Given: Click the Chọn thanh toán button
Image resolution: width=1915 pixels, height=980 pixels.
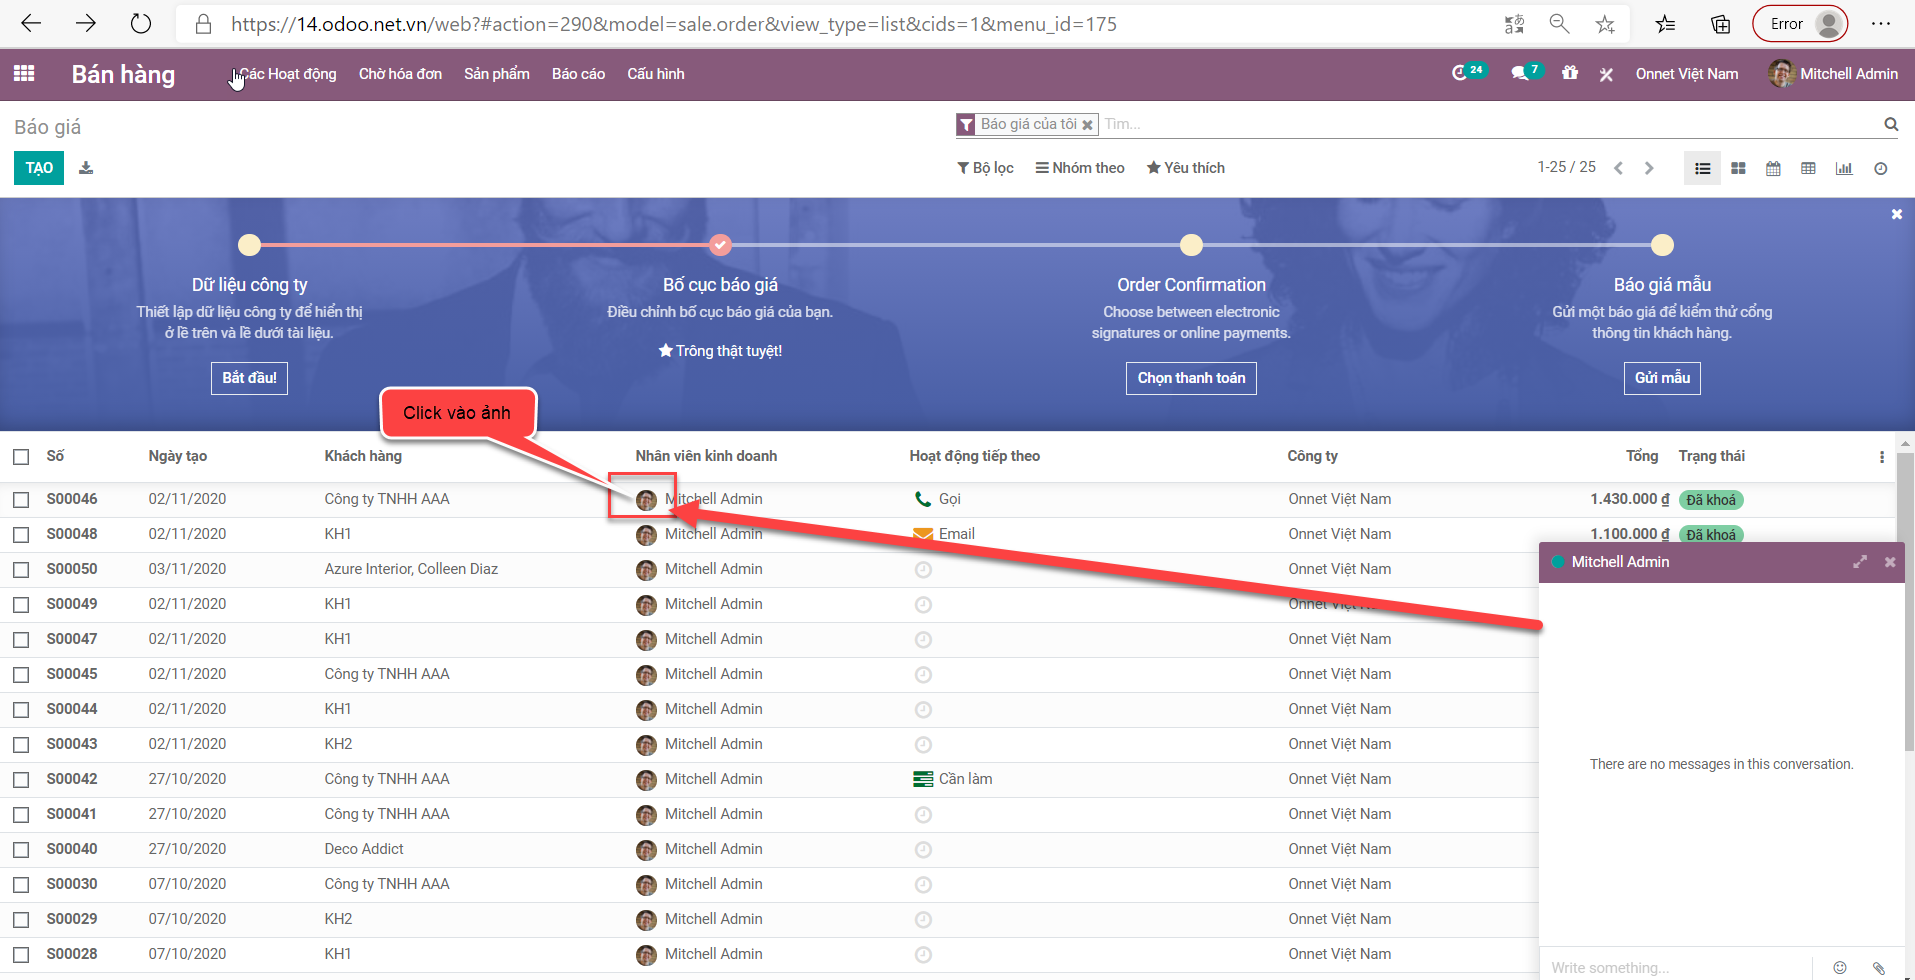Looking at the screenshot, I should (x=1190, y=378).
